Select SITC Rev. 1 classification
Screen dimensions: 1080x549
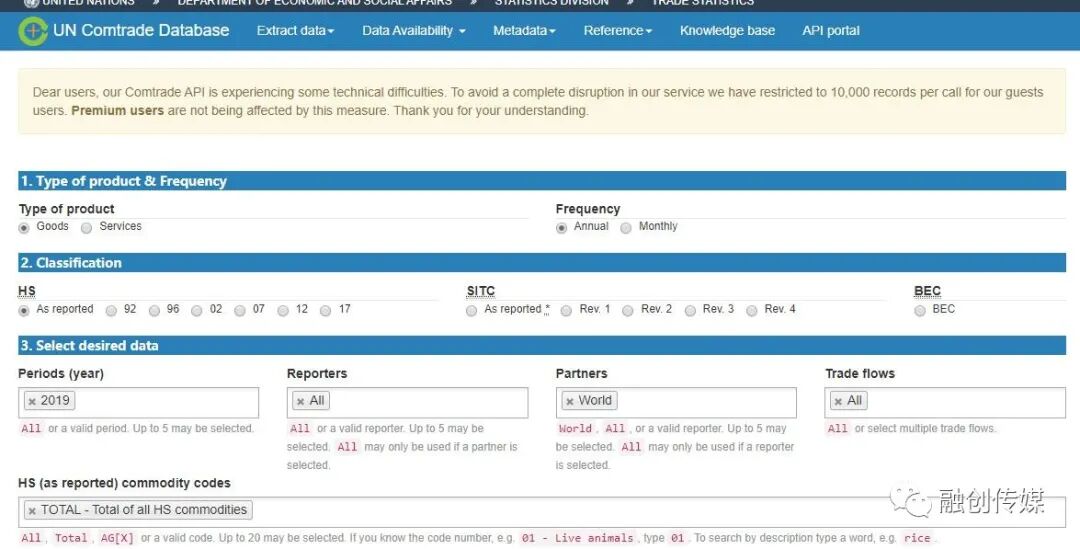click(x=566, y=311)
